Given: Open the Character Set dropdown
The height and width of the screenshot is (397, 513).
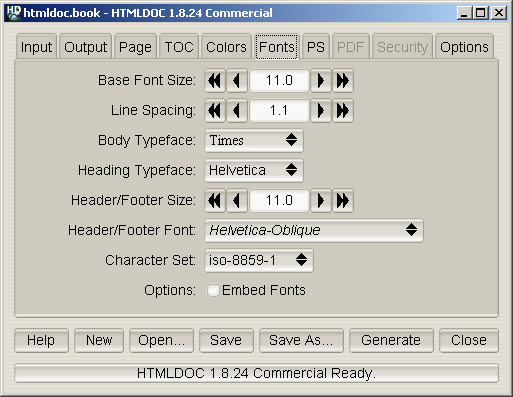Looking at the screenshot, I should (259, 261).
